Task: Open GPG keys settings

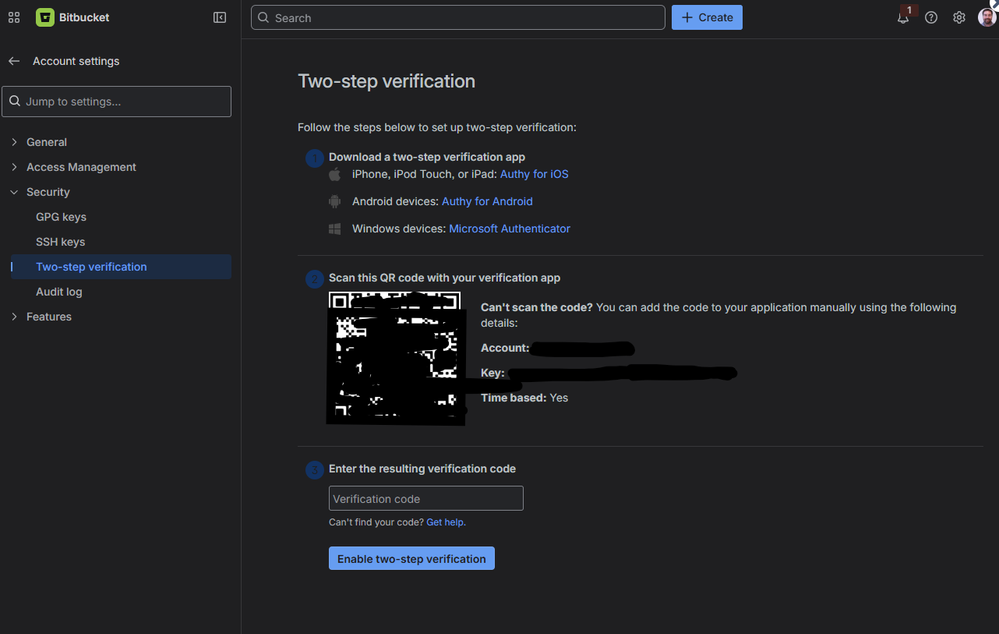Action: click(61, 217)
